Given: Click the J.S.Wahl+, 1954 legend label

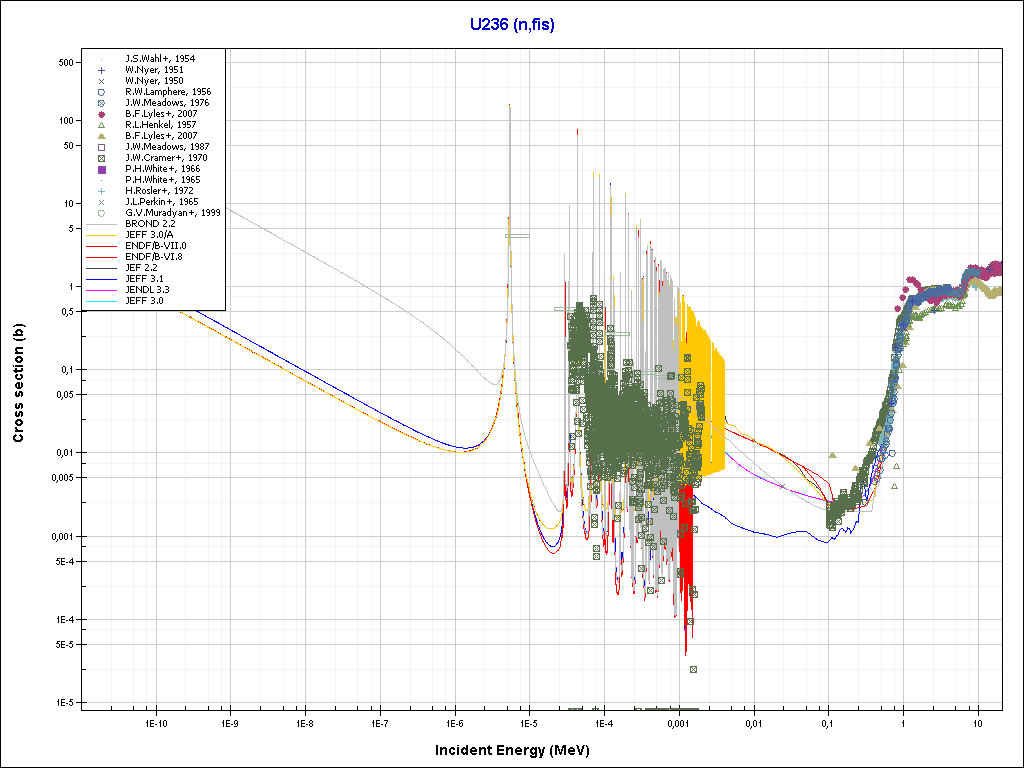Looking at the screenshot, I should [x=160, y=59].
